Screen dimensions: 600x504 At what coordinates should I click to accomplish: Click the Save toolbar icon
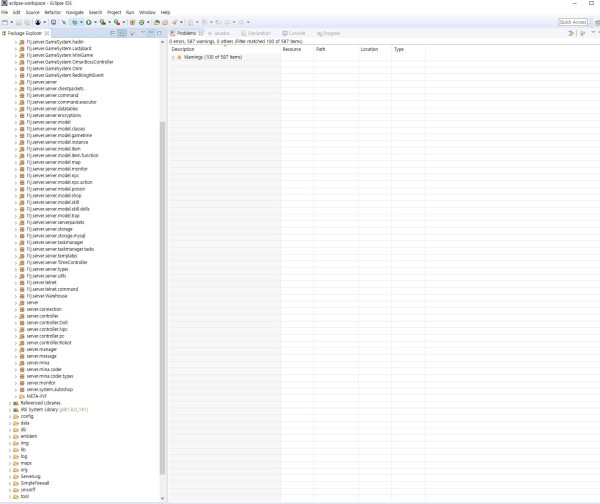pyautogui.click(x=19, y=22)
